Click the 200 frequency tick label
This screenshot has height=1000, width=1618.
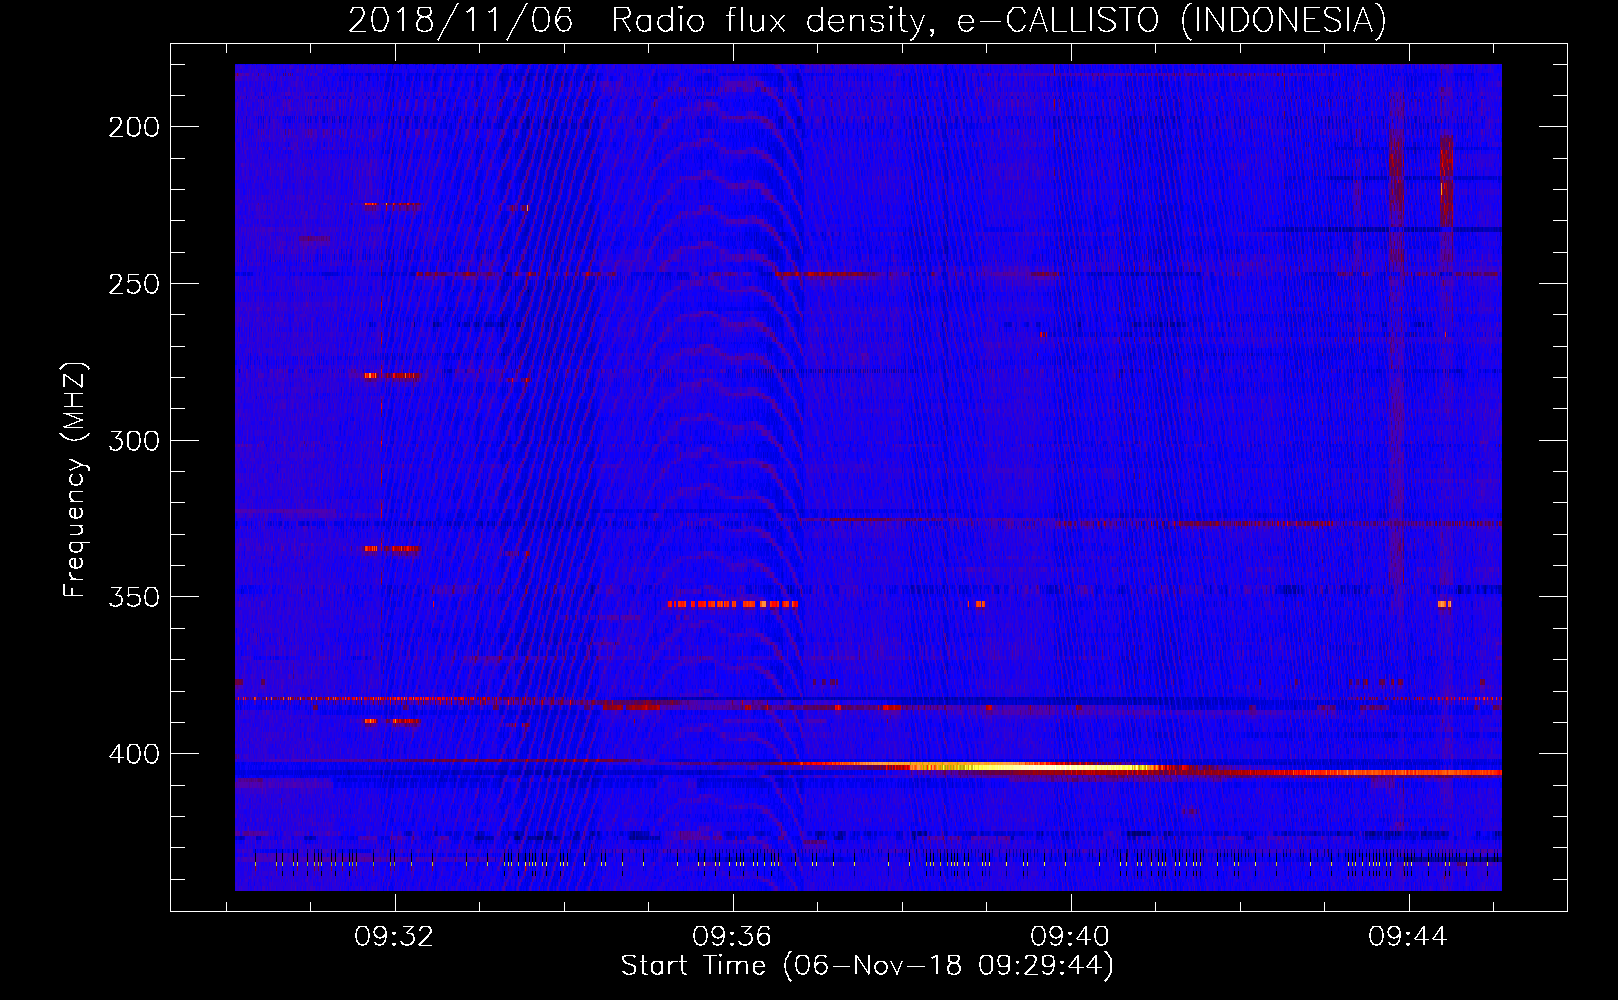point(134,127)
